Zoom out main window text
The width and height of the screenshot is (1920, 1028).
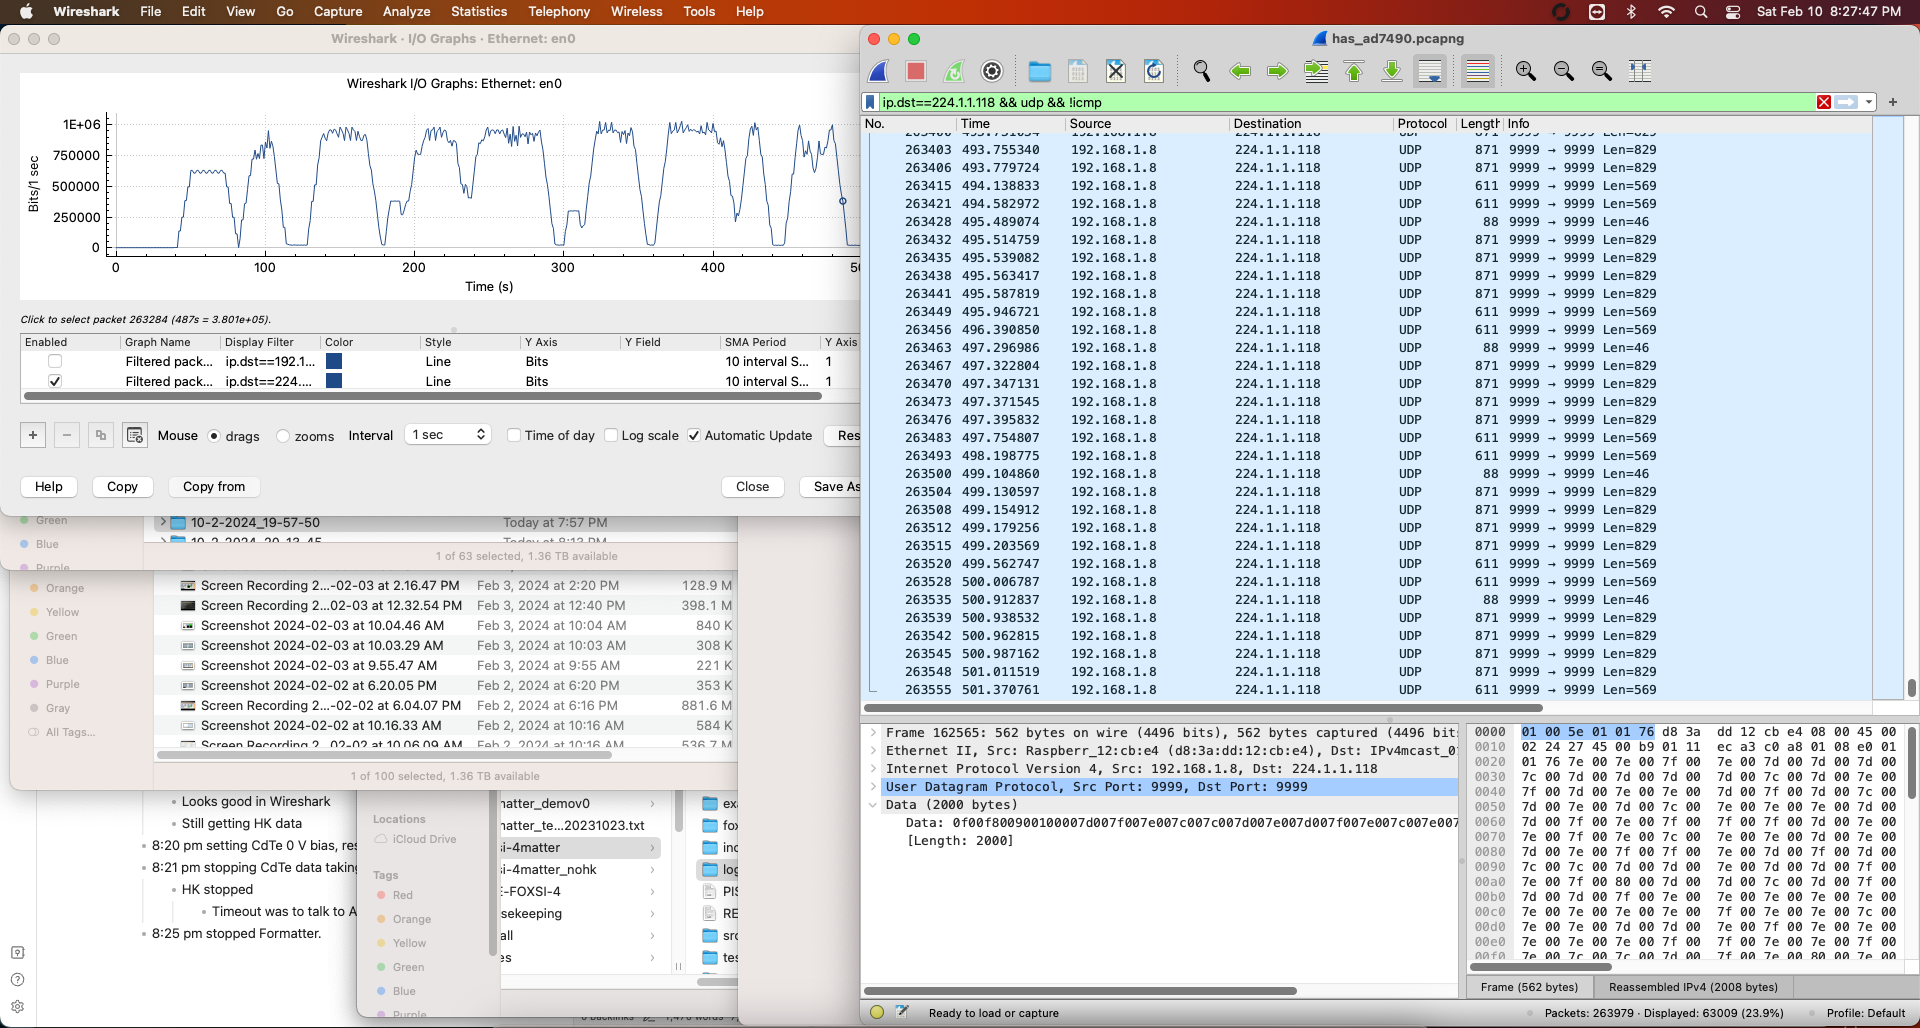pyautogui.click(x=1564, y=71)
